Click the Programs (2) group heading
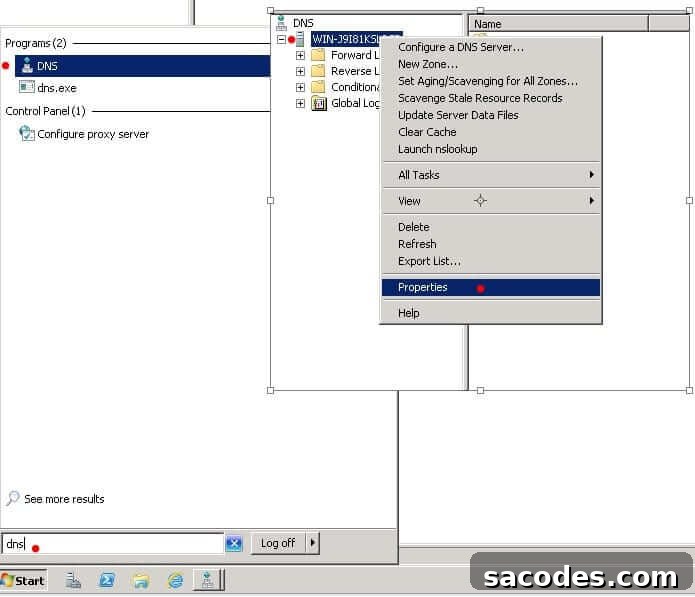Image resolution: width=695 pixels, height=597 pixels. (36, 43)
